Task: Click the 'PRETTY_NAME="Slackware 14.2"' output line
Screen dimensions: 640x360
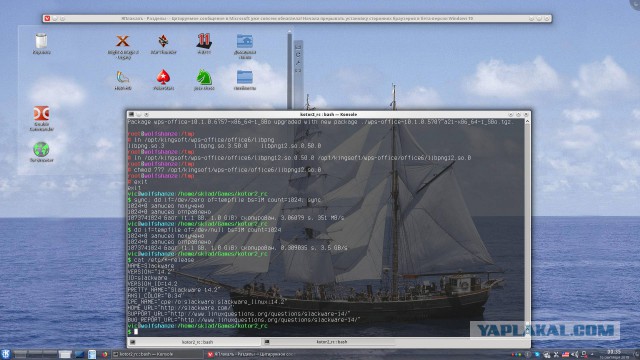Action: 174,289
